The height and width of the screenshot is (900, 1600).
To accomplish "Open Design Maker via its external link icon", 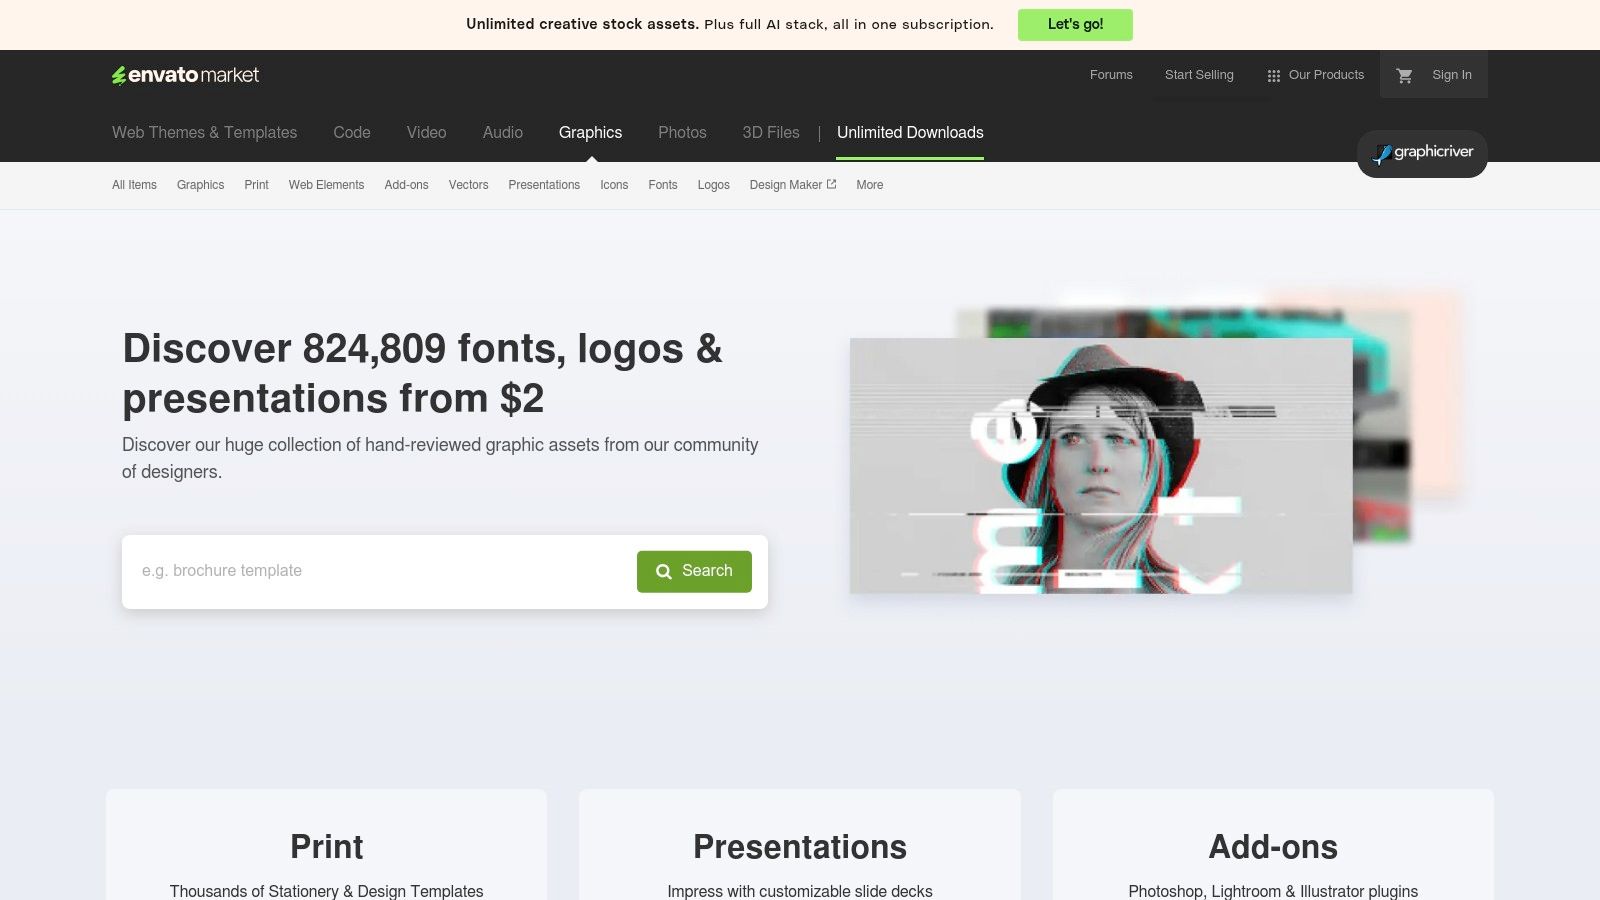I will tap(831, 184).
